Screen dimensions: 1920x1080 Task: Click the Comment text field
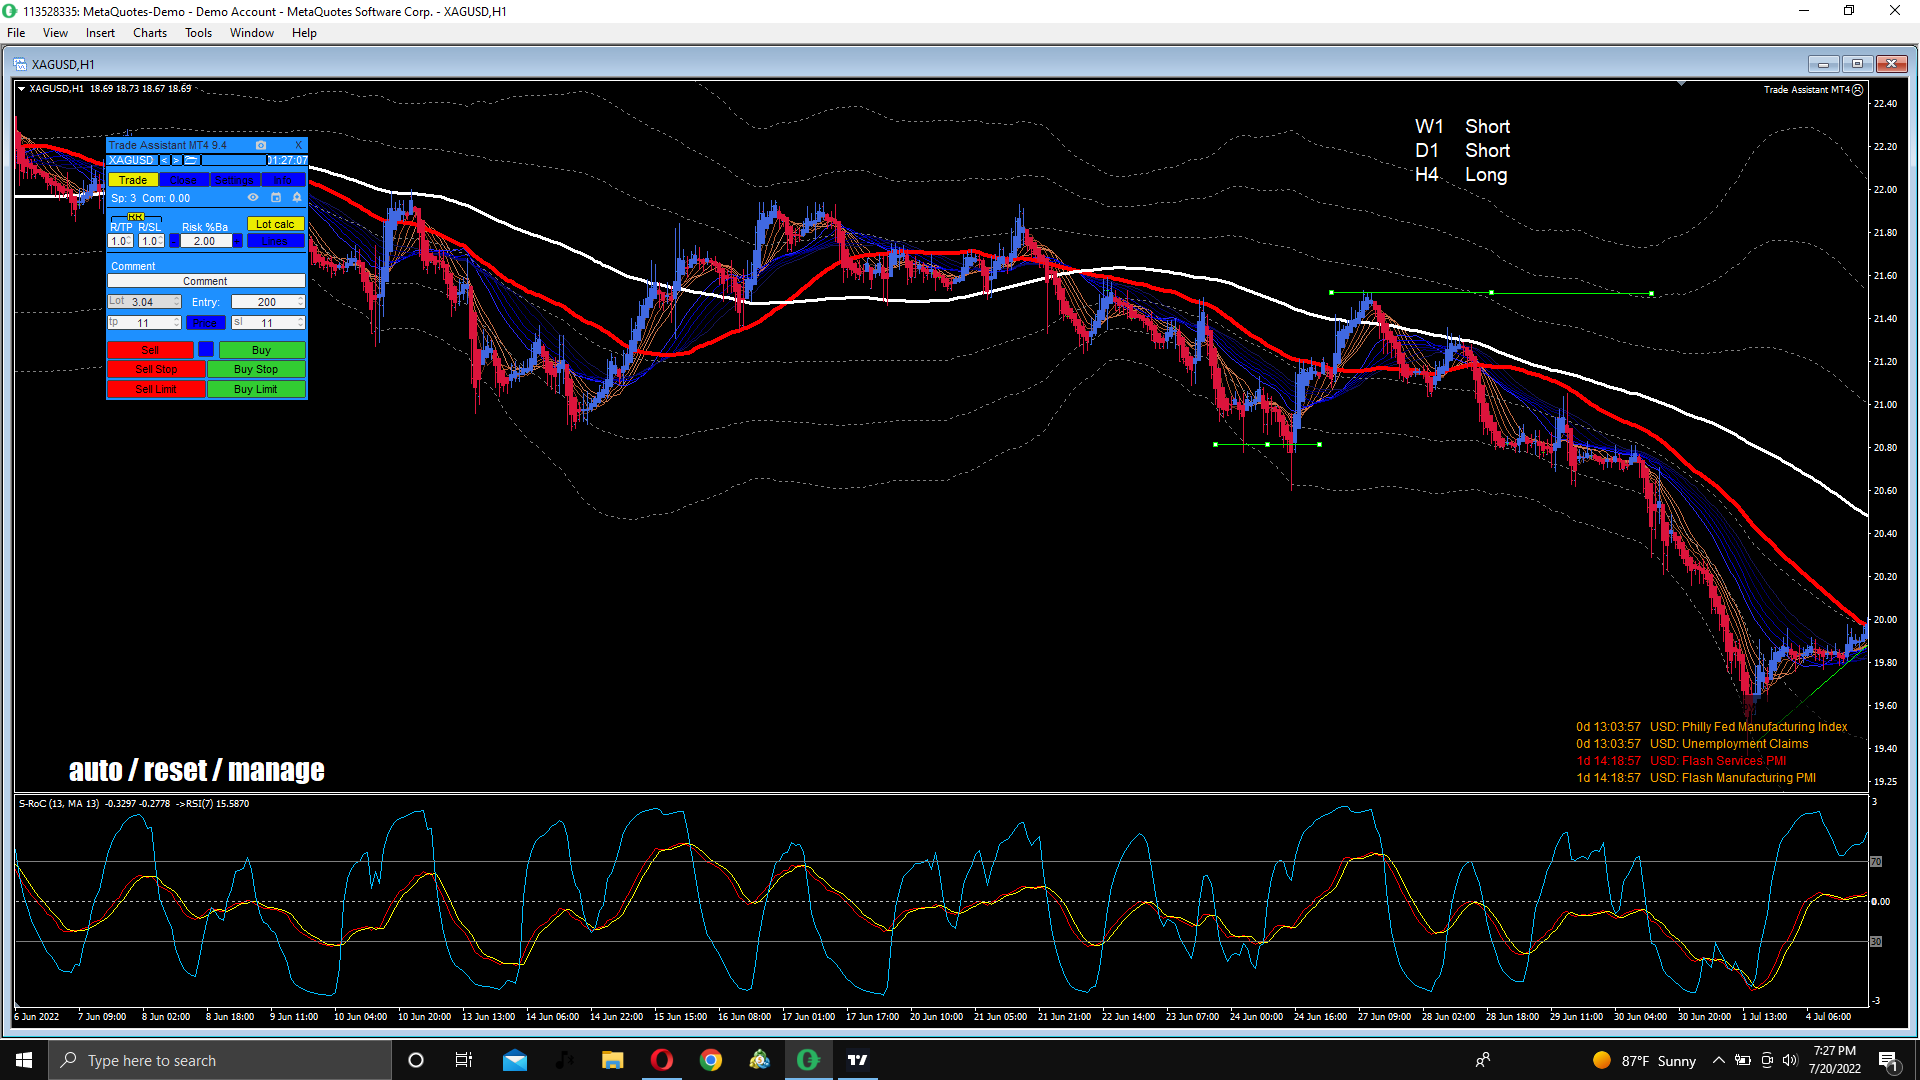(x=206, y=281)
